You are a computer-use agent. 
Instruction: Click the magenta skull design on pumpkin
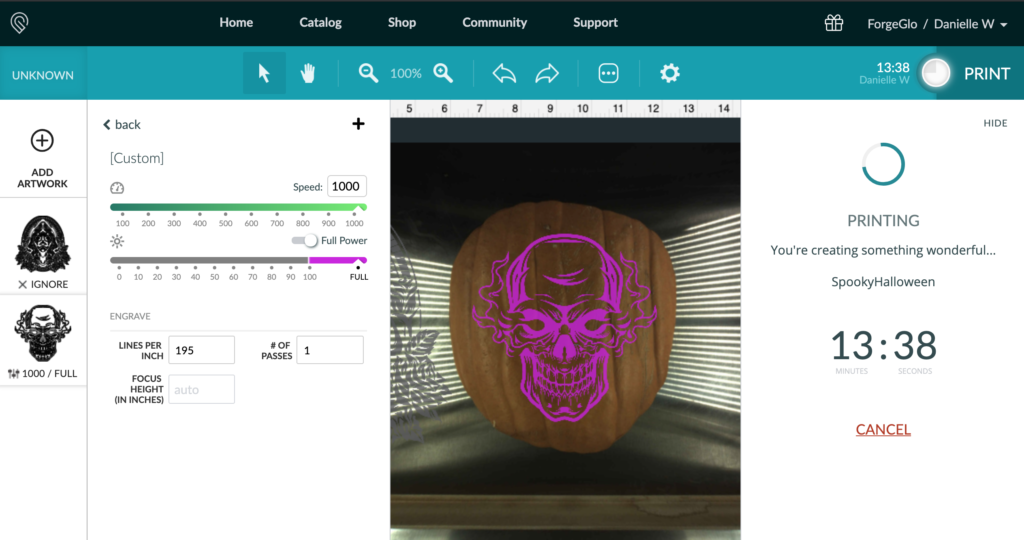pos(565,328)
